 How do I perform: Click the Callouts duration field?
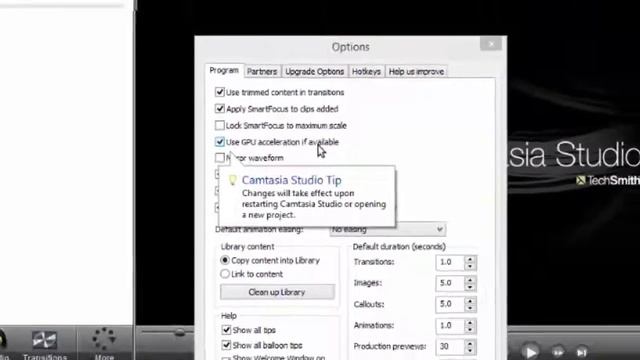click(450, 304)
